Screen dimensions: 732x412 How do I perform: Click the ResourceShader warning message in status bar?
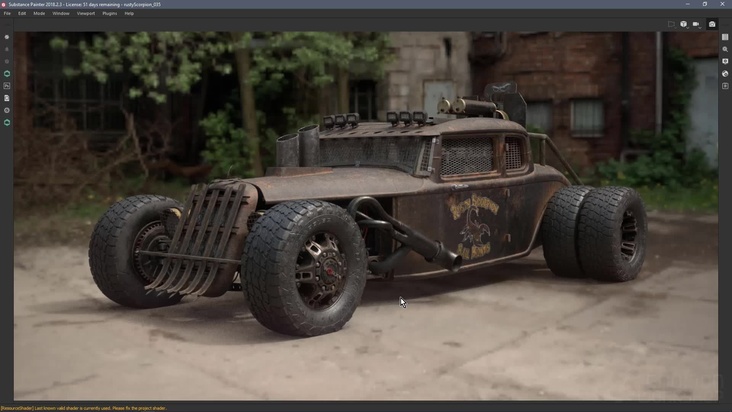click(x=84, y=408)
